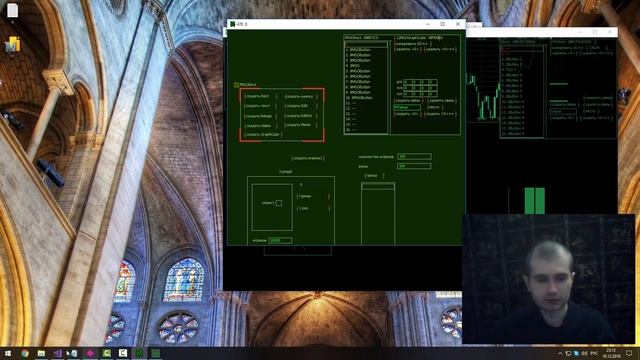Image resolution: width=640 pixels, height=360 pixels.
Task: Focus the 'банк' input field
Action: click(414, 166)
